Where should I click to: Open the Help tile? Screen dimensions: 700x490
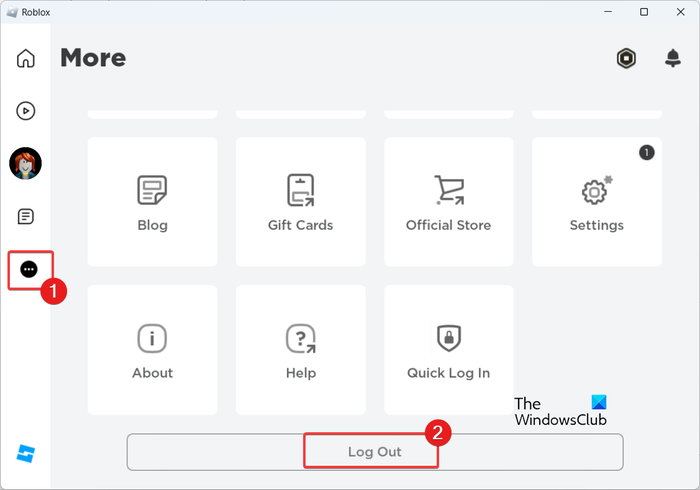tap(301, 350)
